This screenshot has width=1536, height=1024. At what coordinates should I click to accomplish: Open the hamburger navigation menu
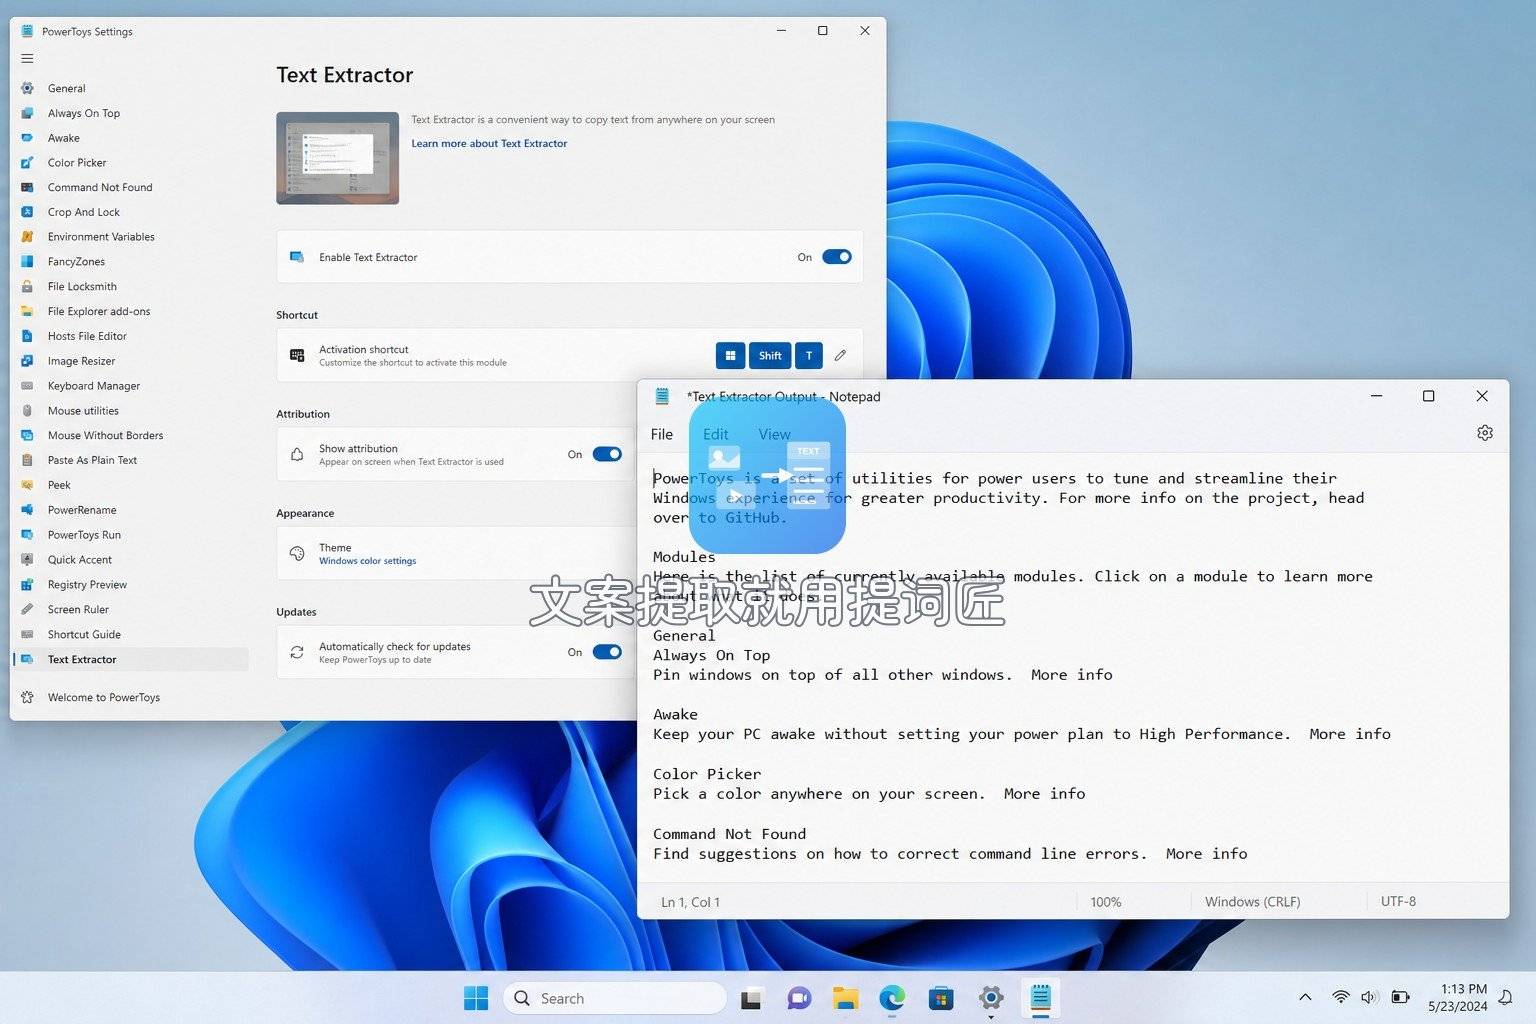click(27, 58)
